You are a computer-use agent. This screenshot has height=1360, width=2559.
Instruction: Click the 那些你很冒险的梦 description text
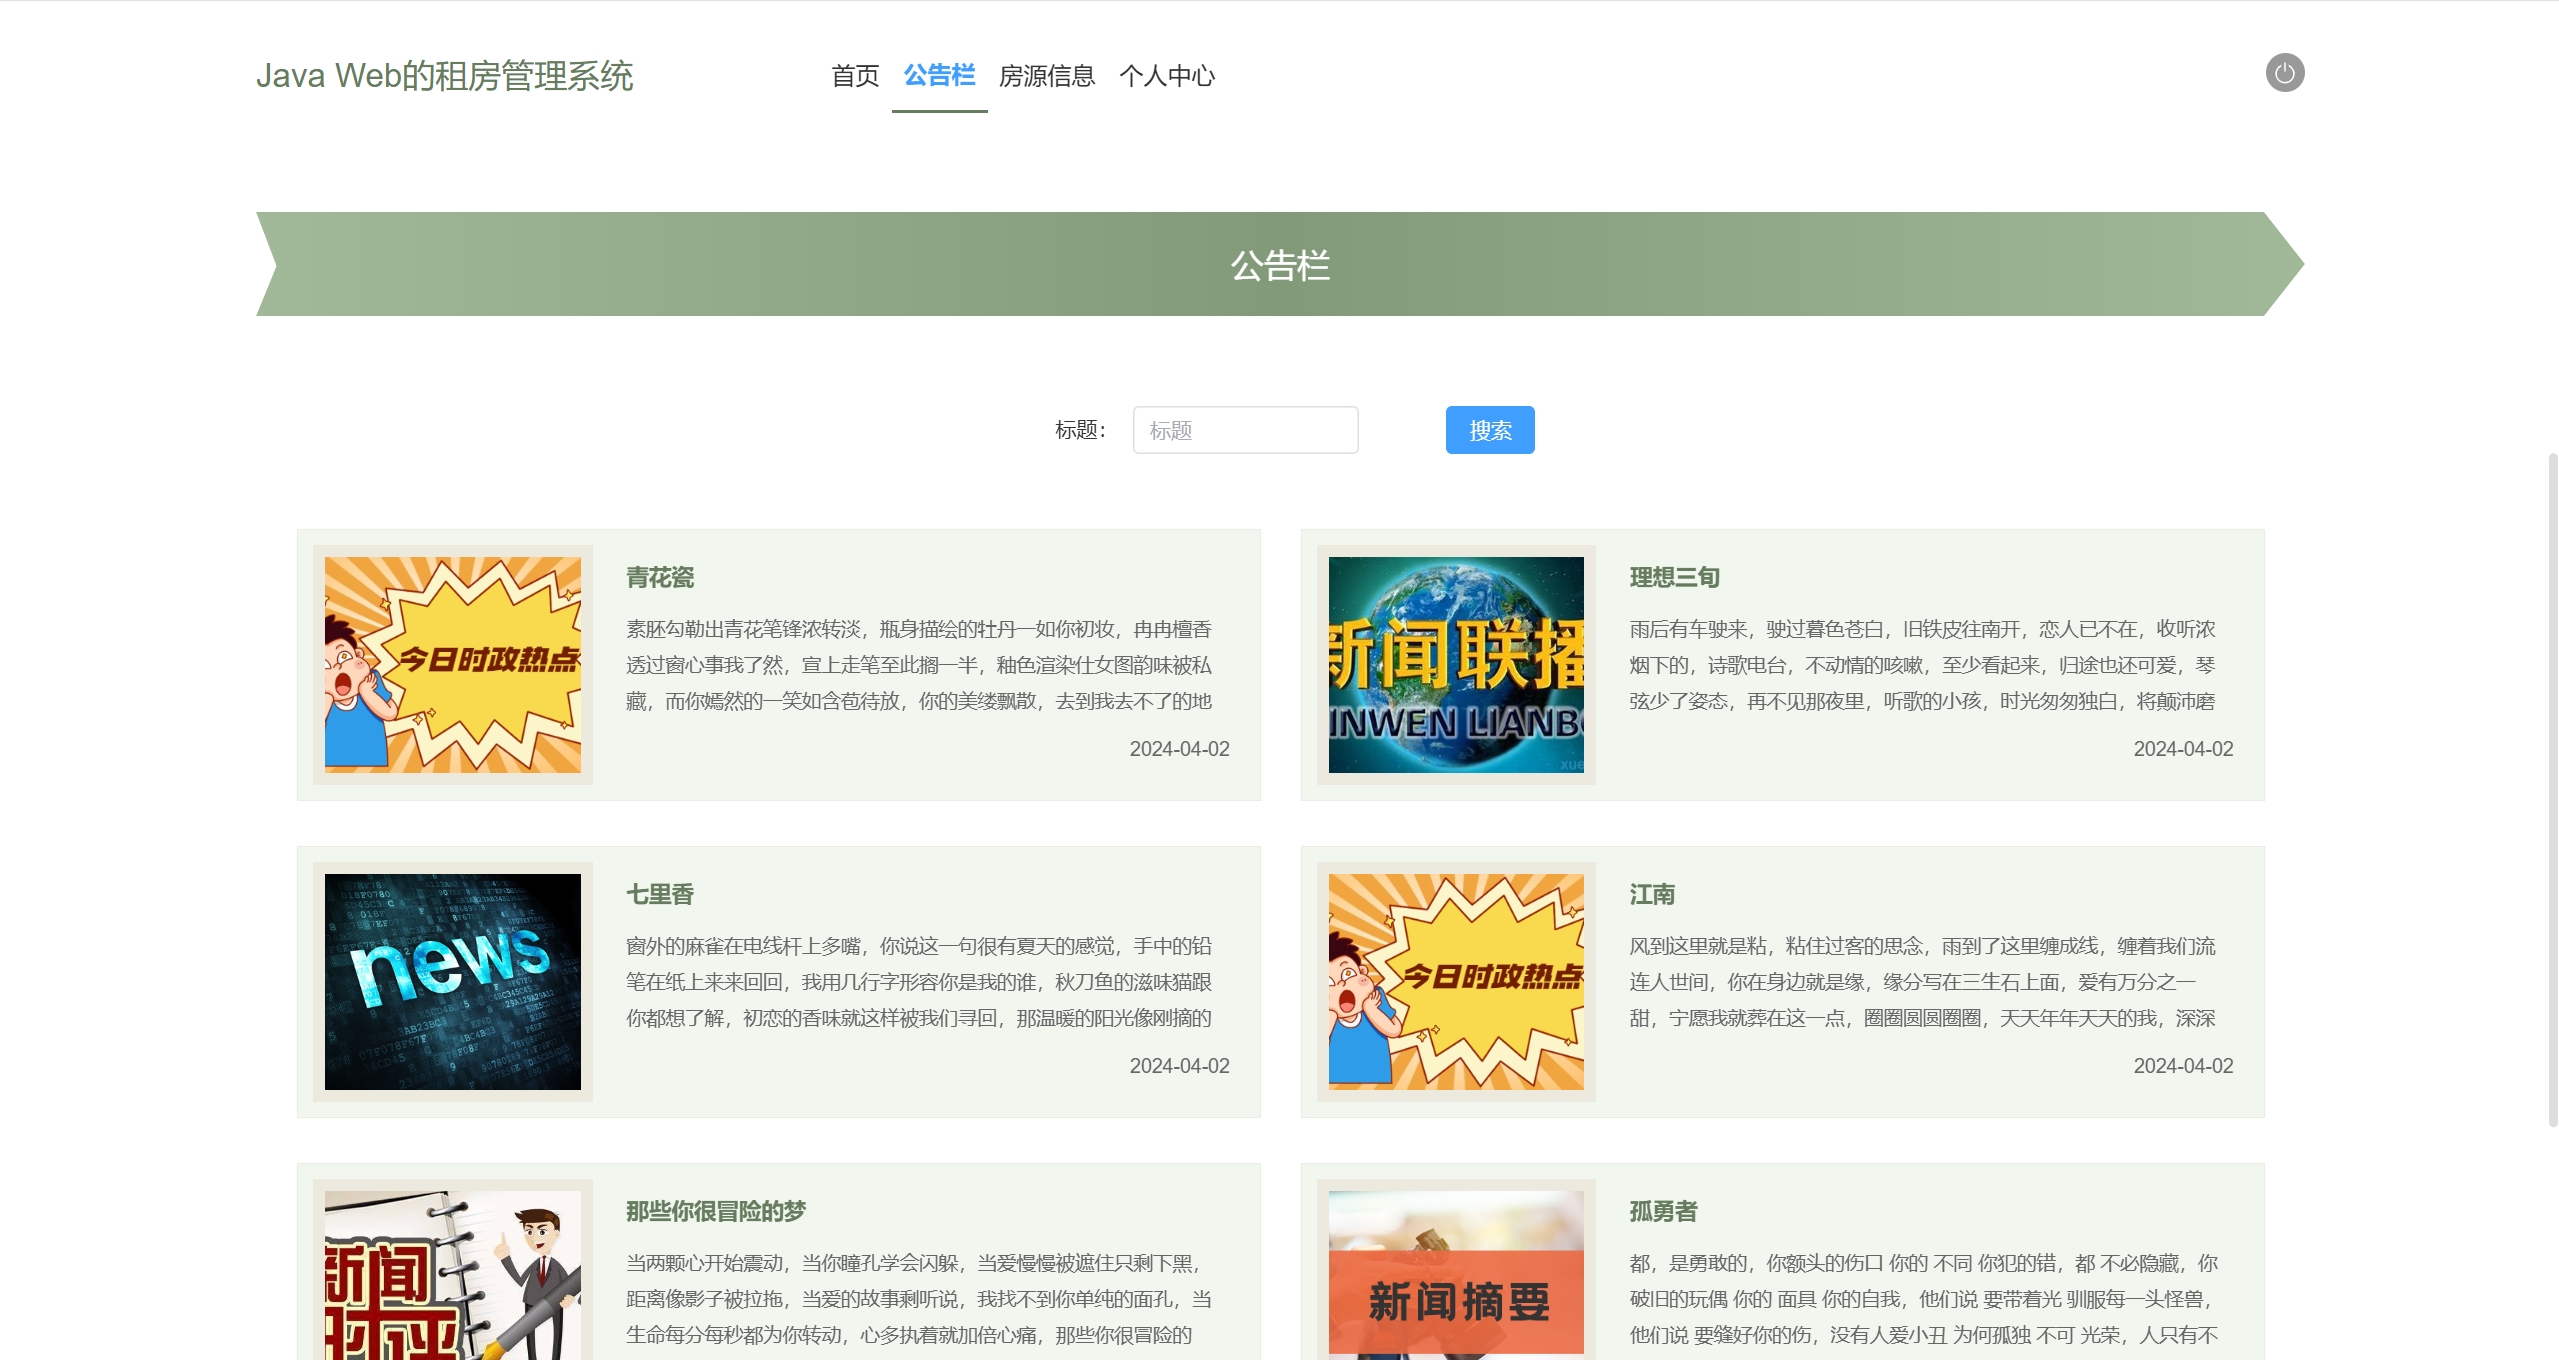[919, 1299]
